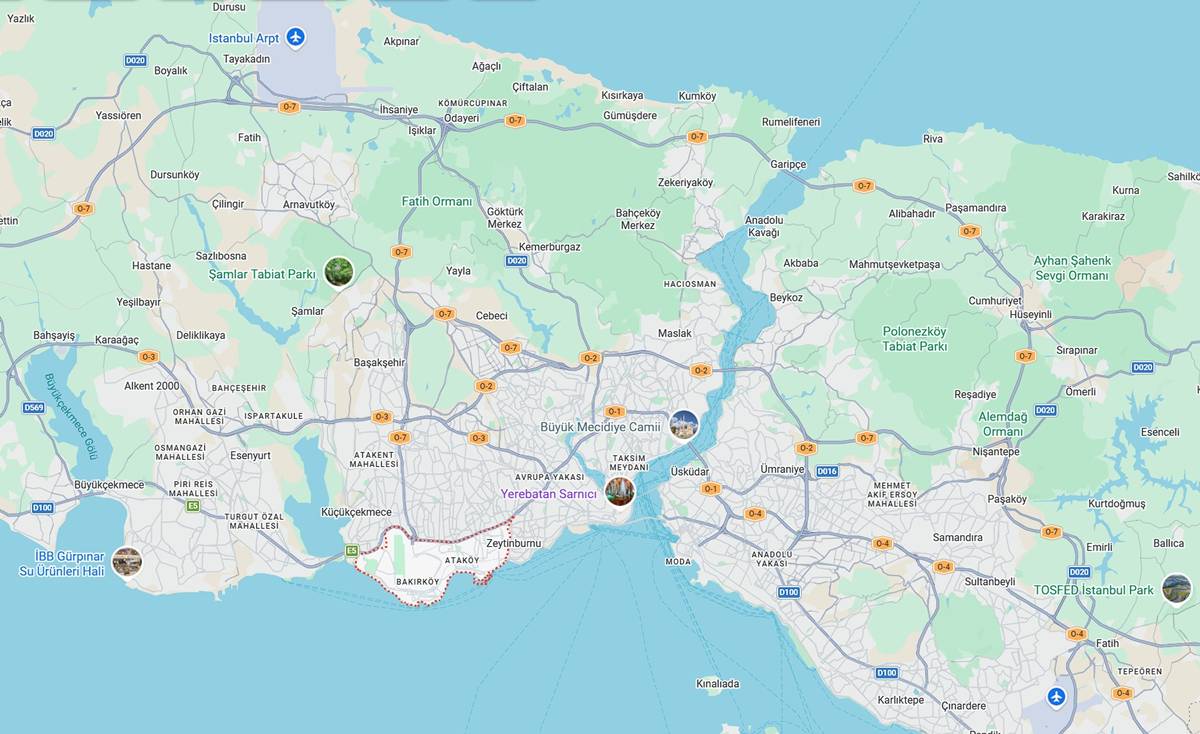The image size is (1200, 734).
Task: Select the Yerebatan Sarnıcı label
Action: 549,494
